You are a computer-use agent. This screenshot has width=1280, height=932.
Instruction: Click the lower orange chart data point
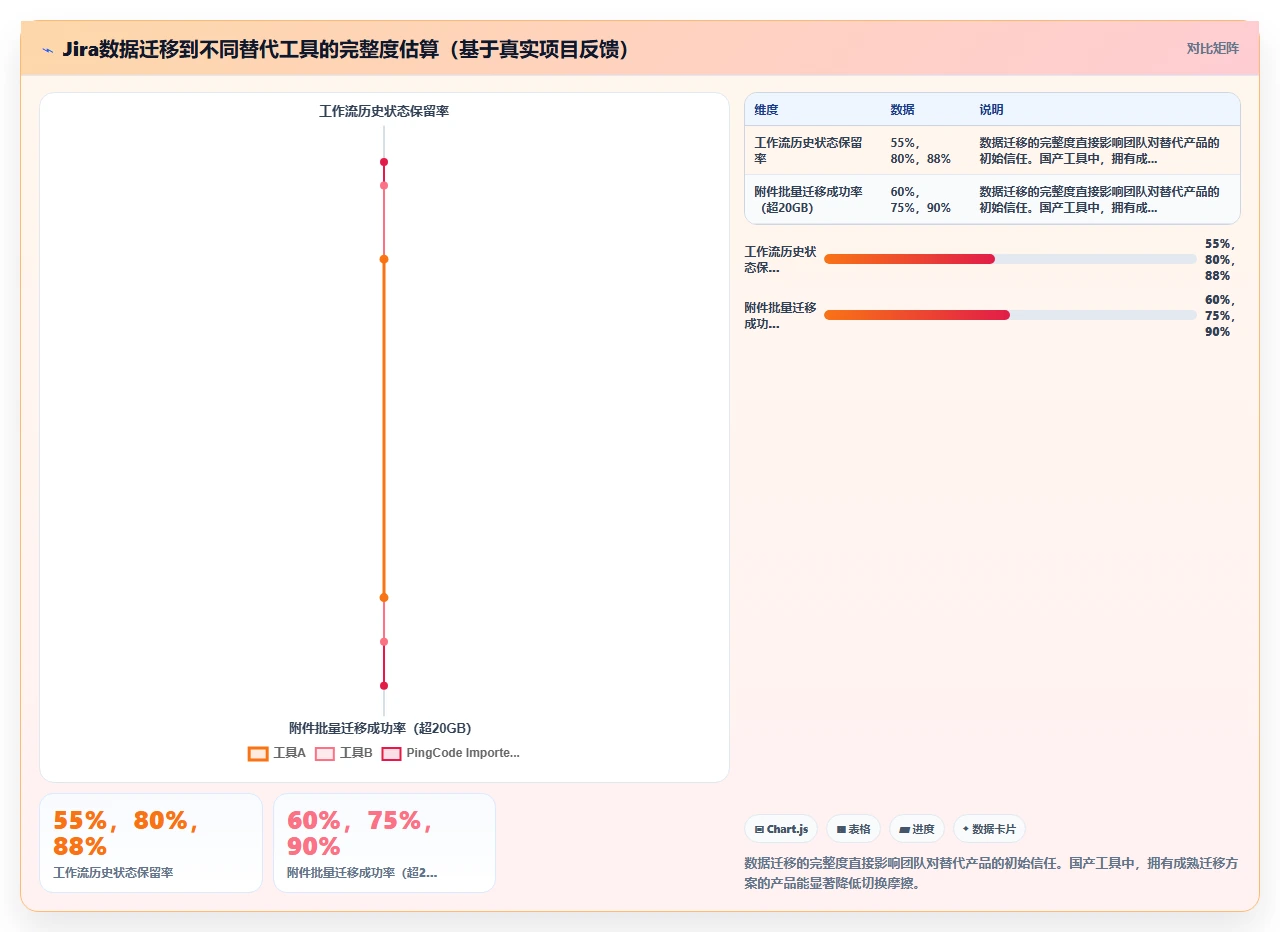[x=384, y=597]
